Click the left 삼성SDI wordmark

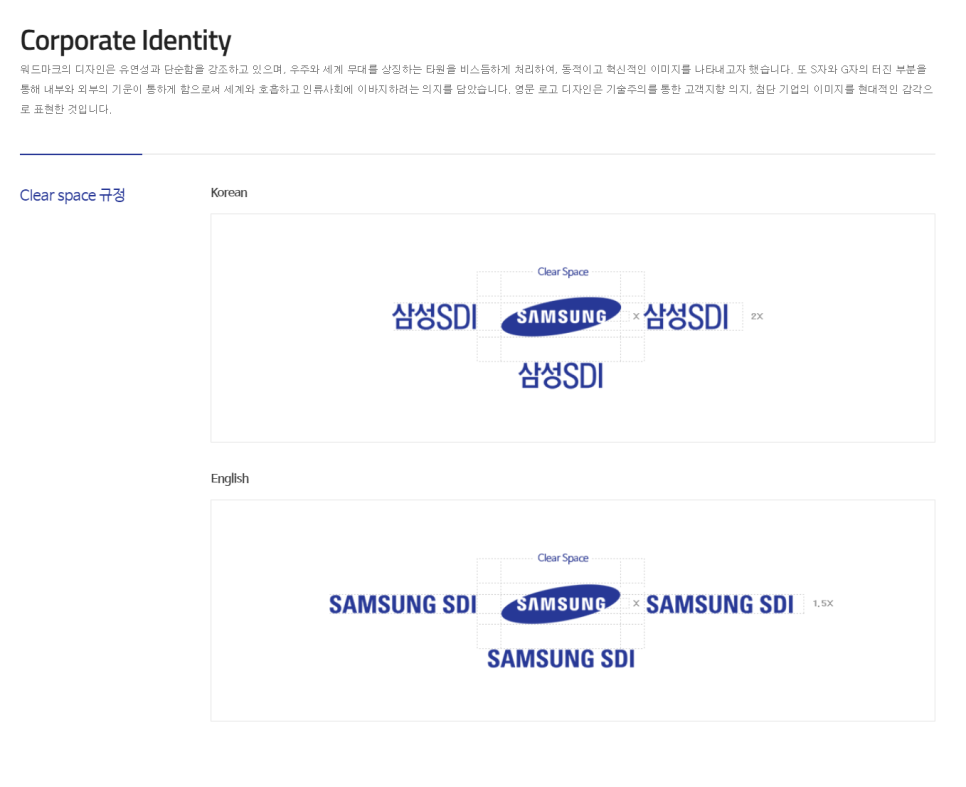point(434,317)
